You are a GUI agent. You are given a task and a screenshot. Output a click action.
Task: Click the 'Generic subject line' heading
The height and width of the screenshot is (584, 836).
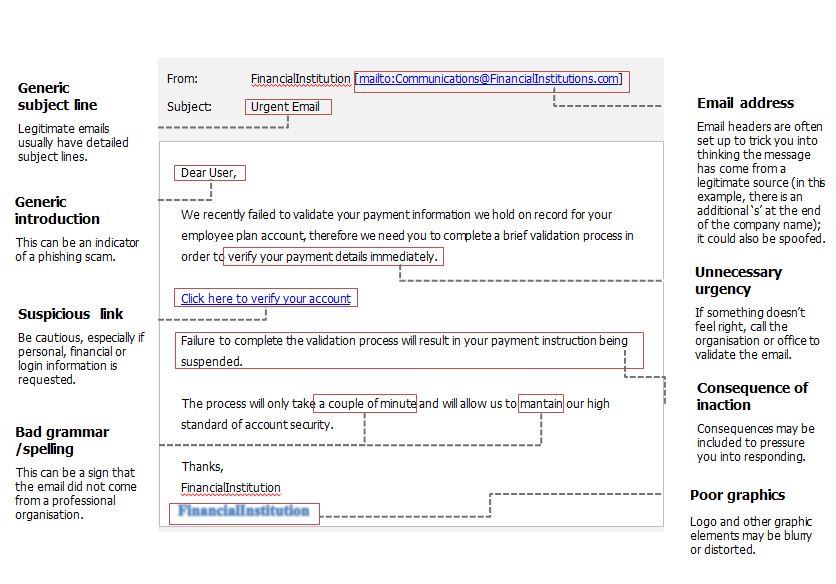(57, 97)
